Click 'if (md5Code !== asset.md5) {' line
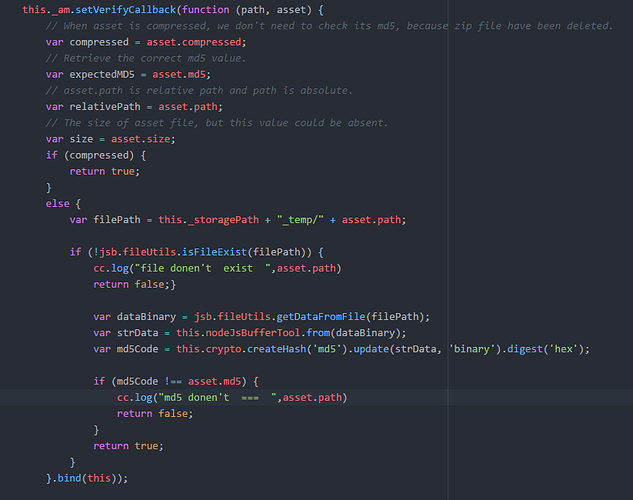The width and height of the screenshot is (633, 500). [x=176, y=381]
